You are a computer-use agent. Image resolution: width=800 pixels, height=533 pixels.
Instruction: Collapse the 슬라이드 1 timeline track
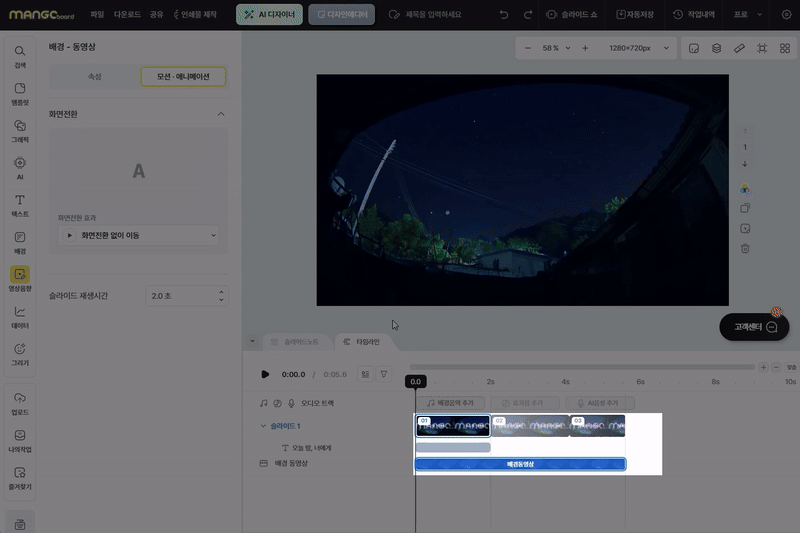click(263, 426)
